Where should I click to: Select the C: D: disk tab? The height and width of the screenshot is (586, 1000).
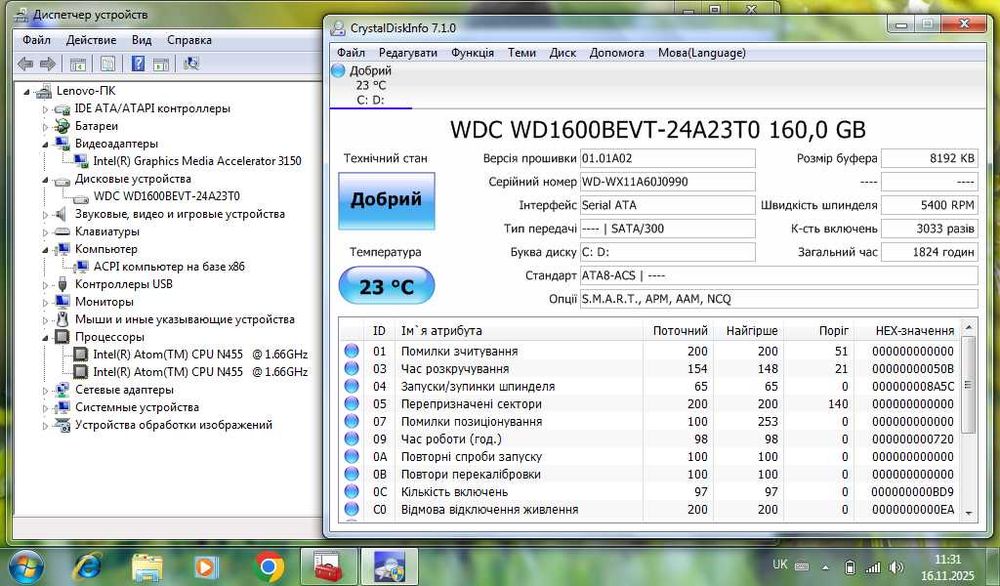371,85
